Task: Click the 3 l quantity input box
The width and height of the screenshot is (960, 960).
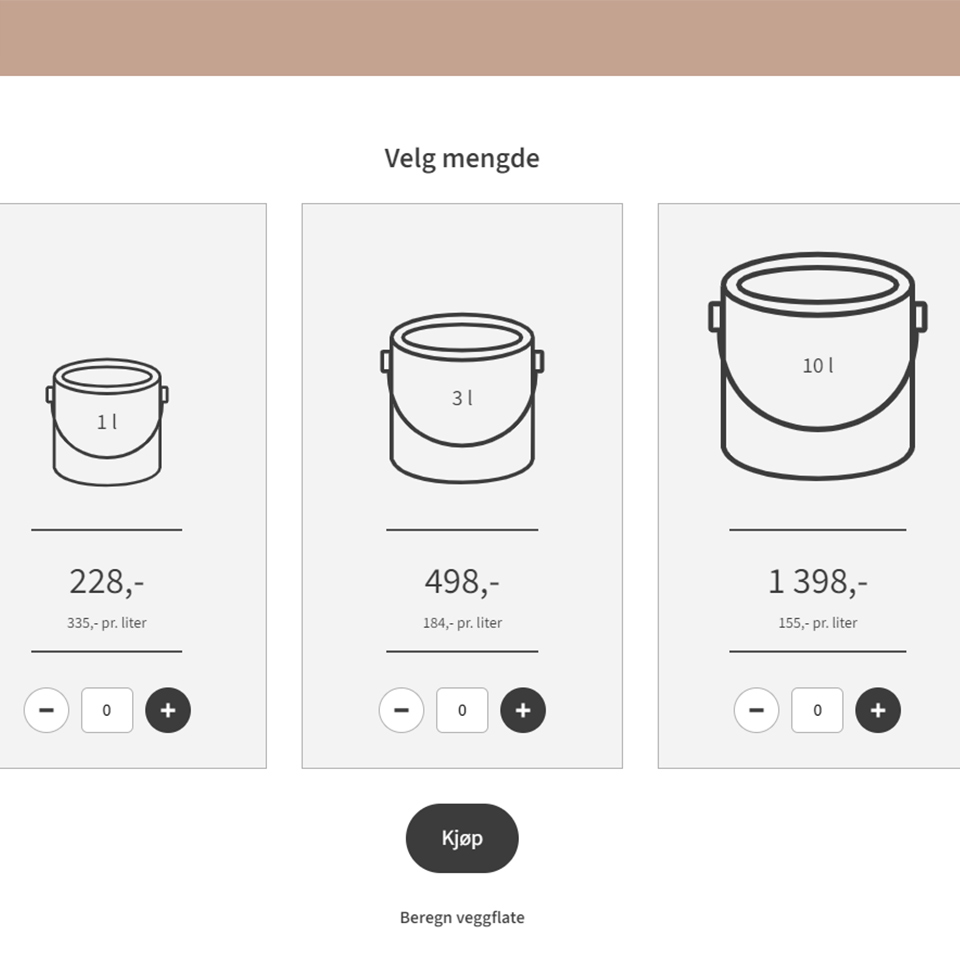Action: [x=462, y=711]
